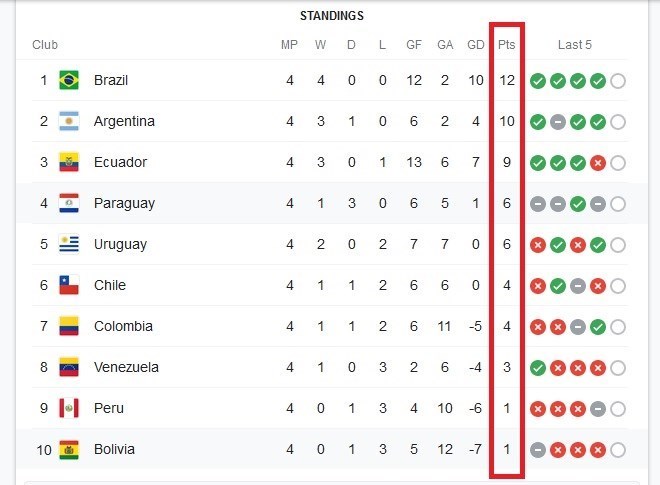This screenshot has width=660, height=485.
Task: Click the GD column header
Action: [475, 45]
